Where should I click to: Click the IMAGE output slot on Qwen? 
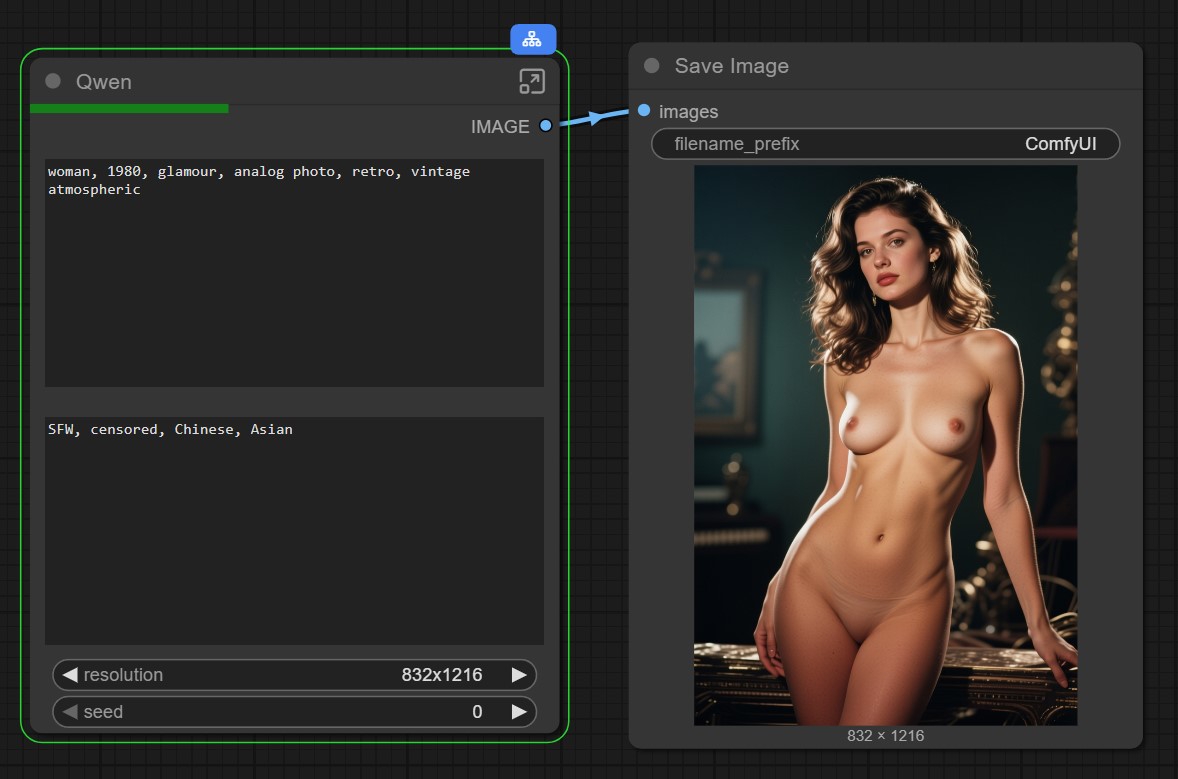click(545, 126)
